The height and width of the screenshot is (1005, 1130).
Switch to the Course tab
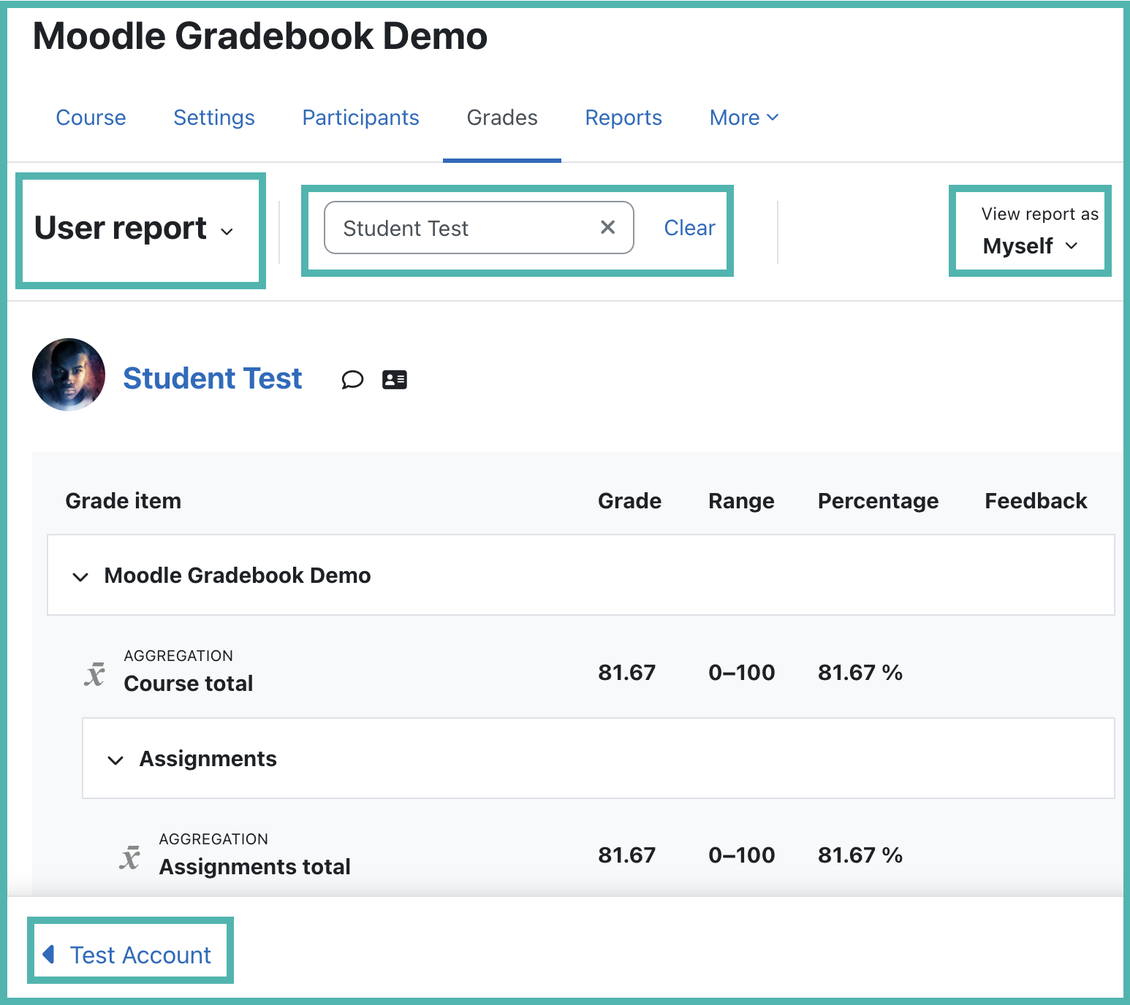point(91,117)
